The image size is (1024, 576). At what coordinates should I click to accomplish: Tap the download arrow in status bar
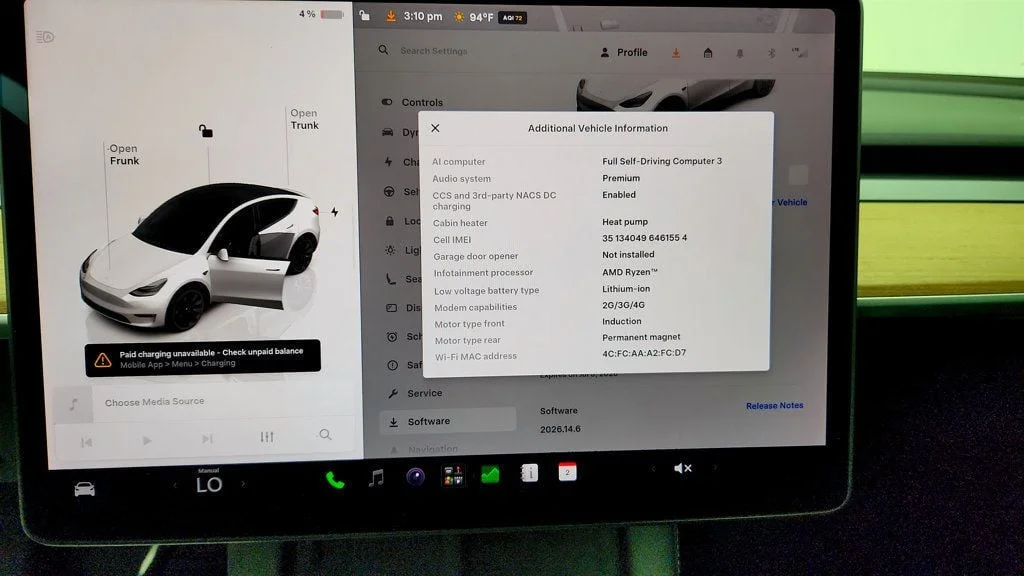391,16
